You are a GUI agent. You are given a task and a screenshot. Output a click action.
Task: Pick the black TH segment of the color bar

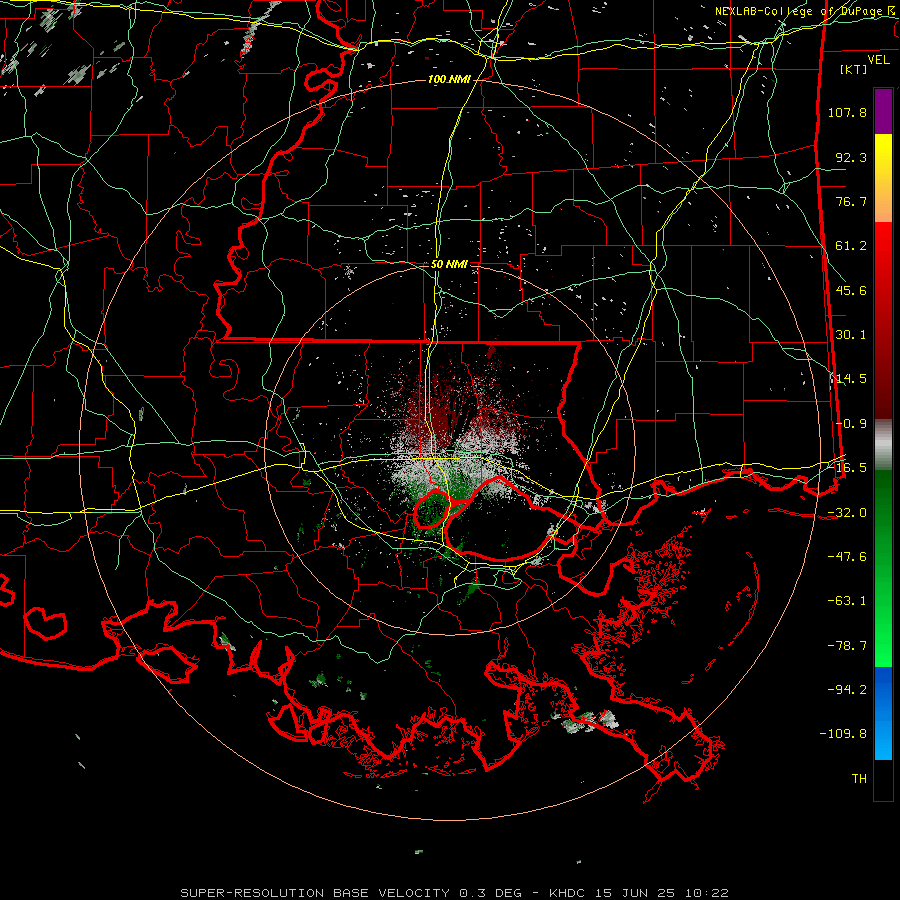pos(883,780)
